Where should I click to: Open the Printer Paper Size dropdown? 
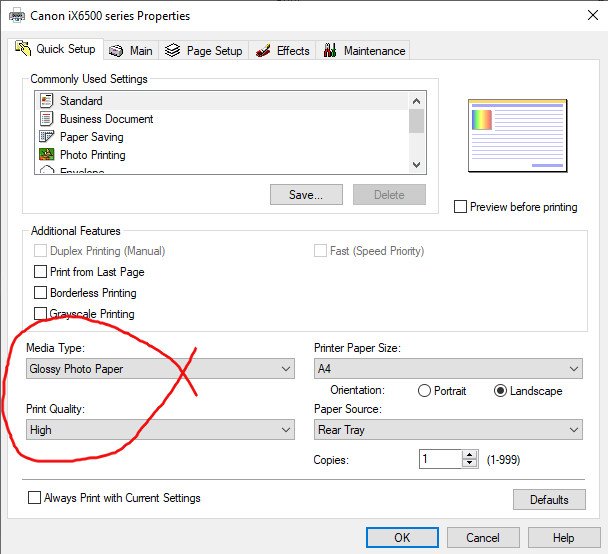448,369
